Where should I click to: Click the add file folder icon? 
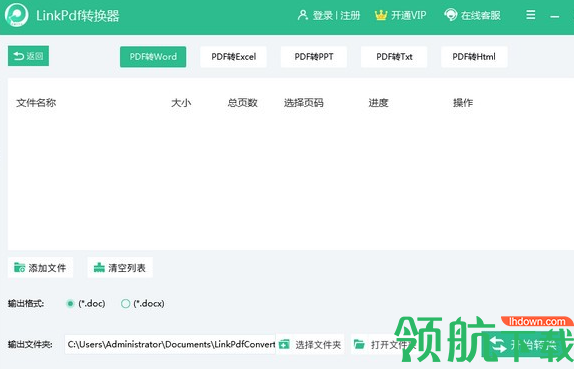[19, 268]
